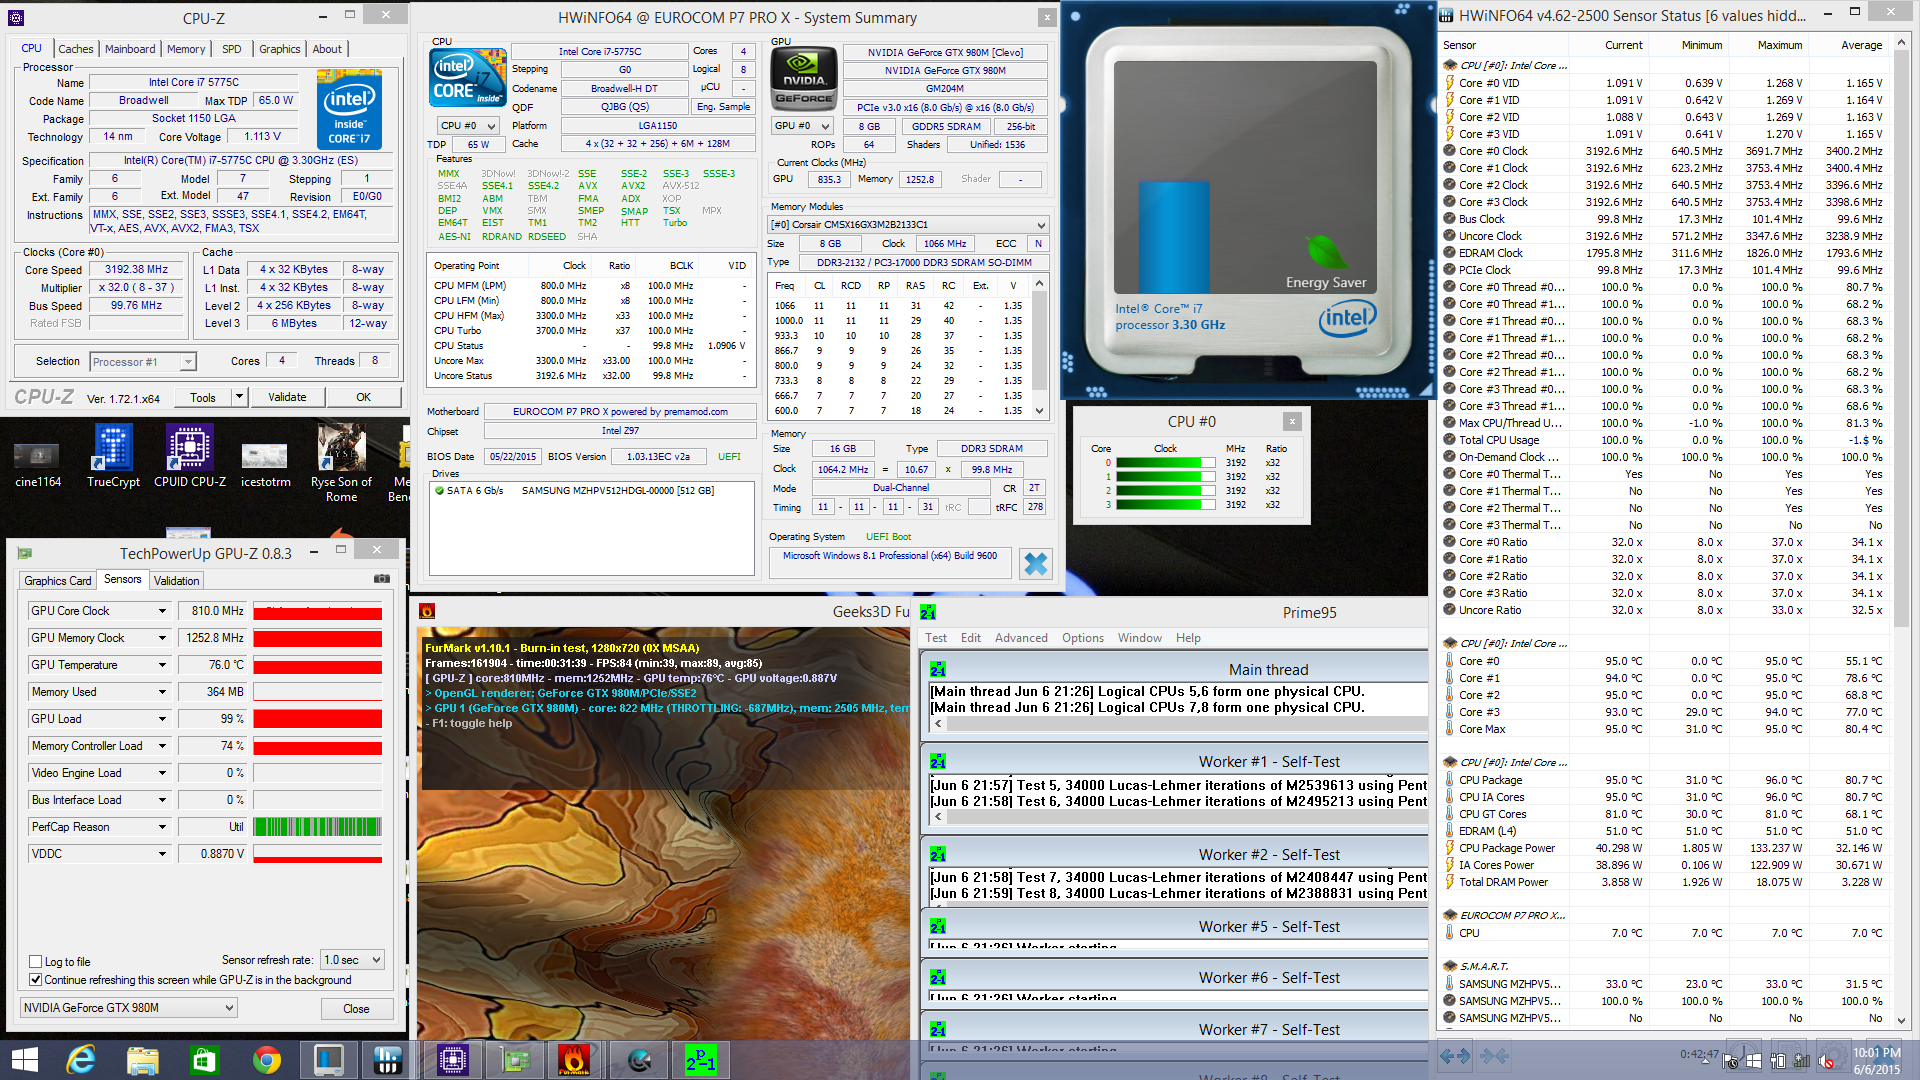Select the SAMSUNG MZHPV512HDGL drive entry
The image size is (1920, 1080).
(592, 491)
